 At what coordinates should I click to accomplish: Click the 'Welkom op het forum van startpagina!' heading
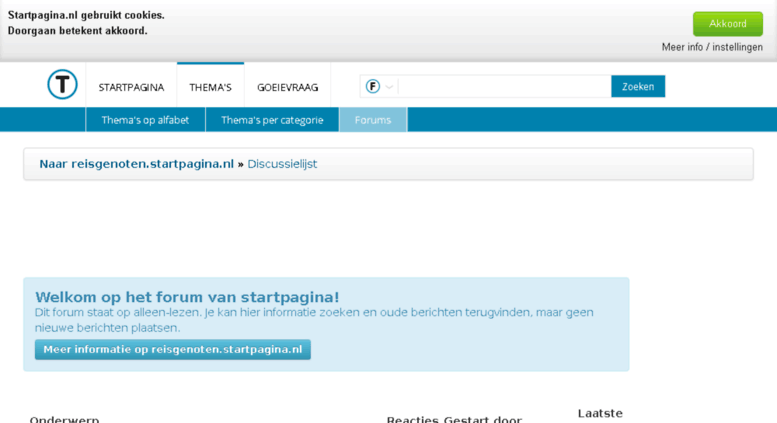[x=187, y=297]
